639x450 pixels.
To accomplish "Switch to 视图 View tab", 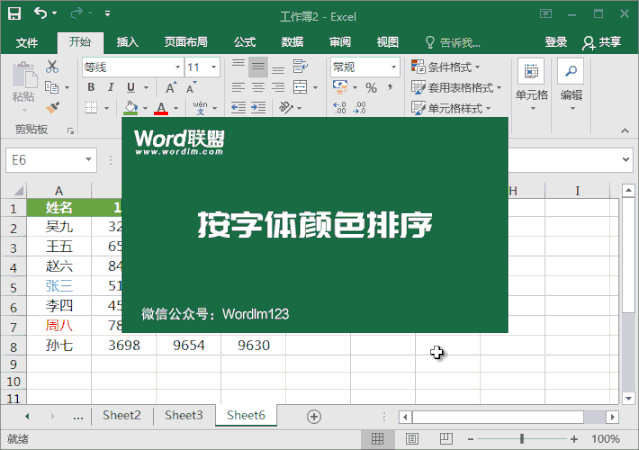I will pyautogui.click(x=387, y=42).
